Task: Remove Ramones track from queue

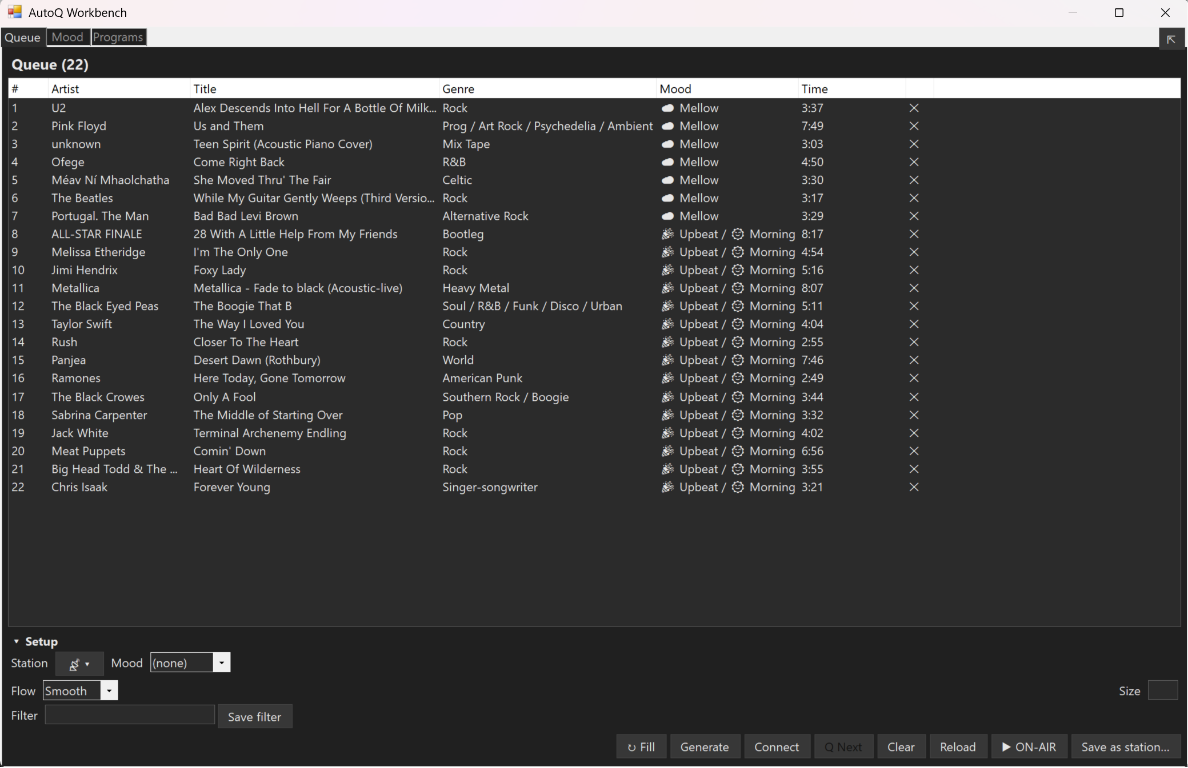Action: coord(914,379)
